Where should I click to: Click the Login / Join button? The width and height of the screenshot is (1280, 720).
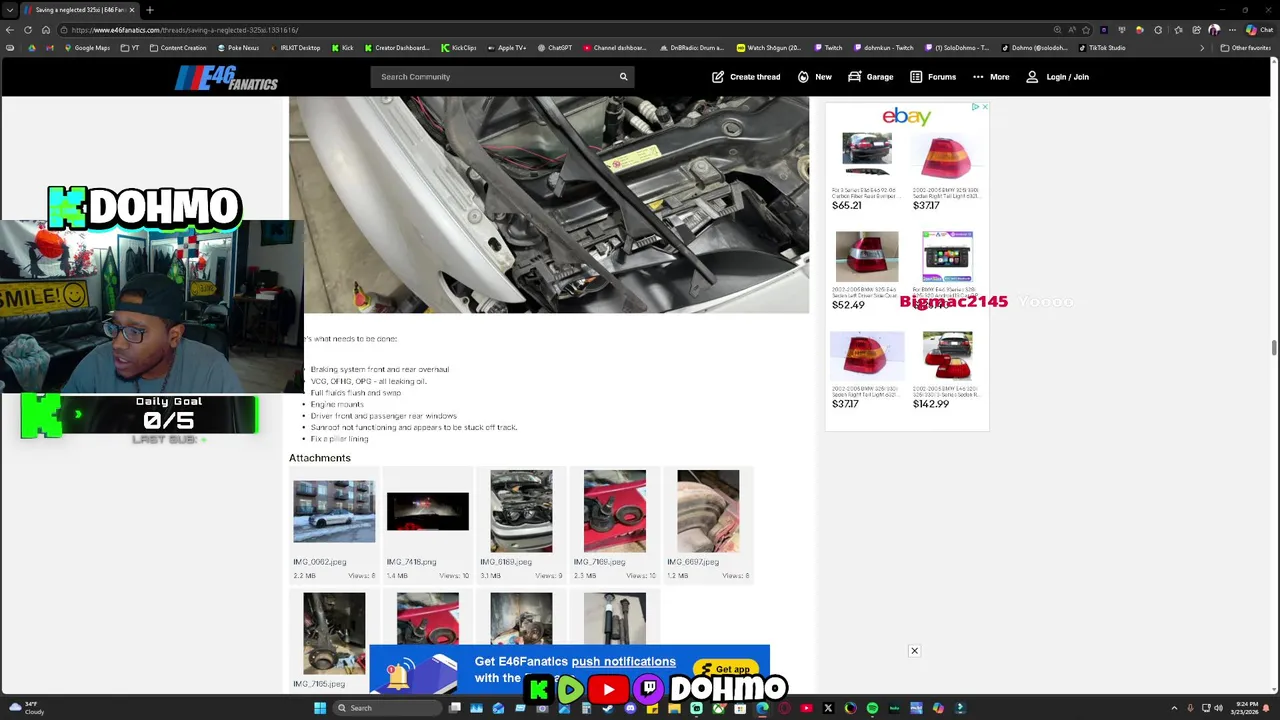1057,77
